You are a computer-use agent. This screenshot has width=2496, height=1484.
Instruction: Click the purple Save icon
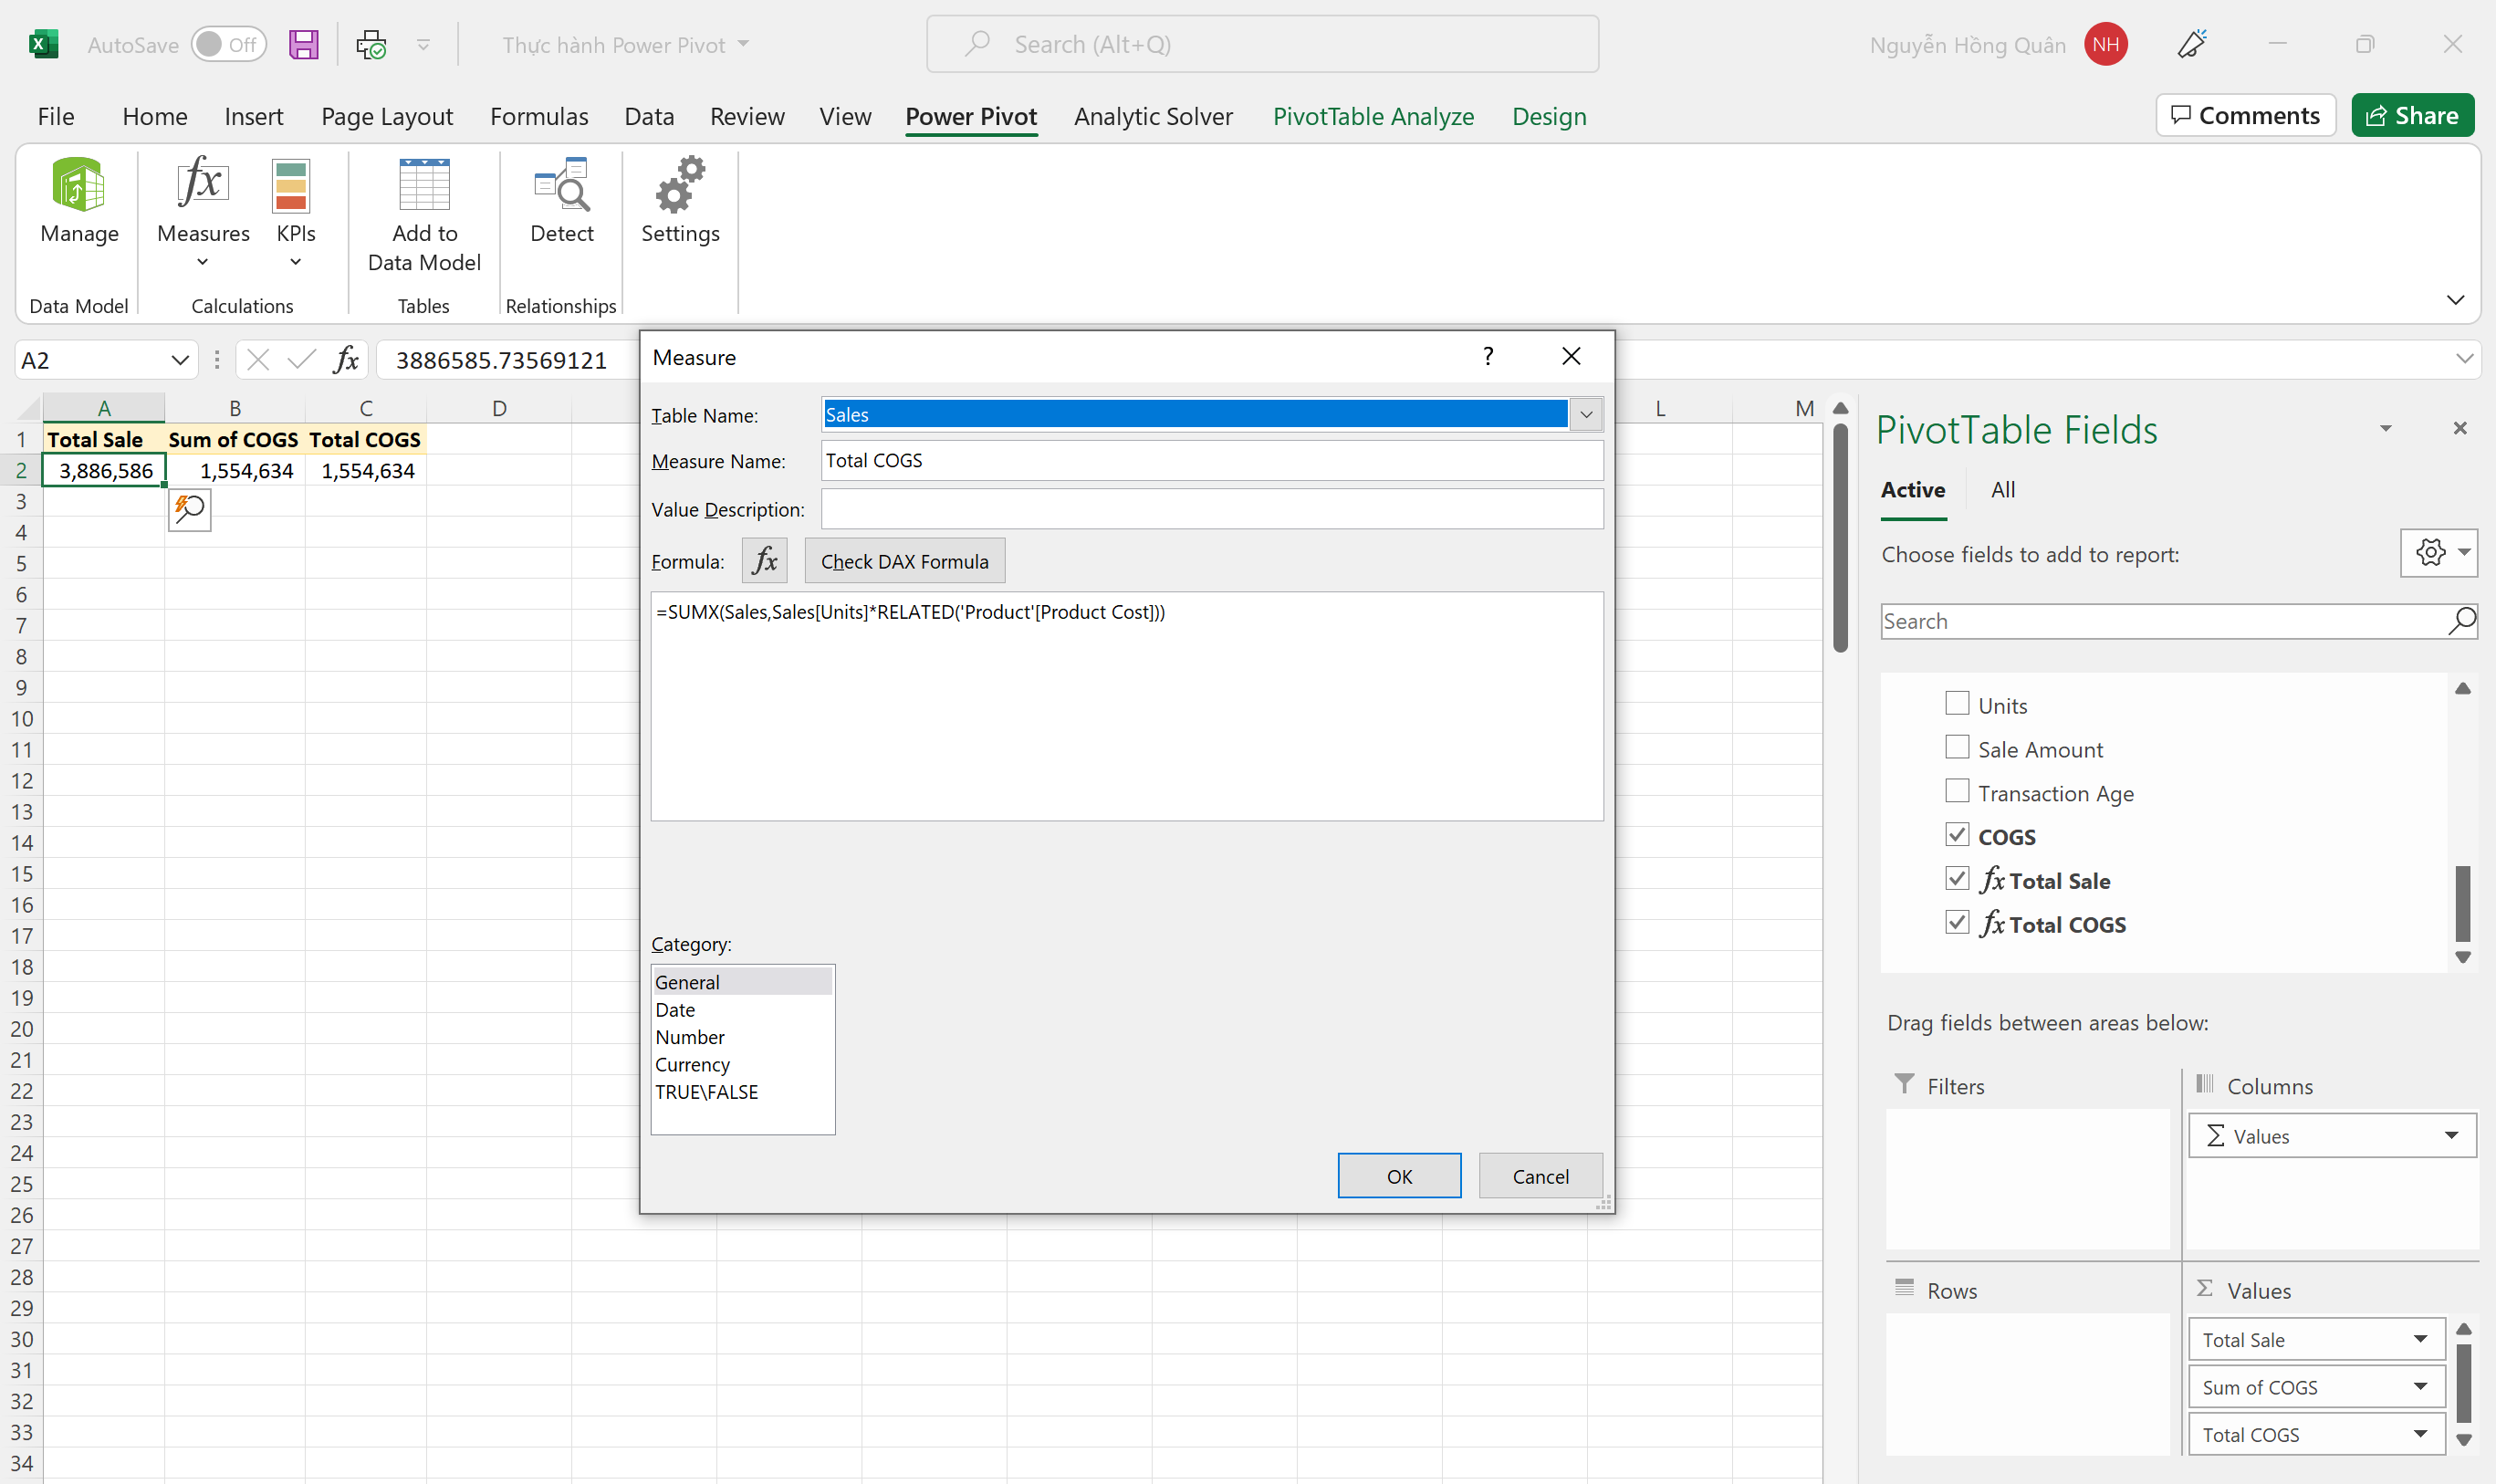click(x=303, y=45)
